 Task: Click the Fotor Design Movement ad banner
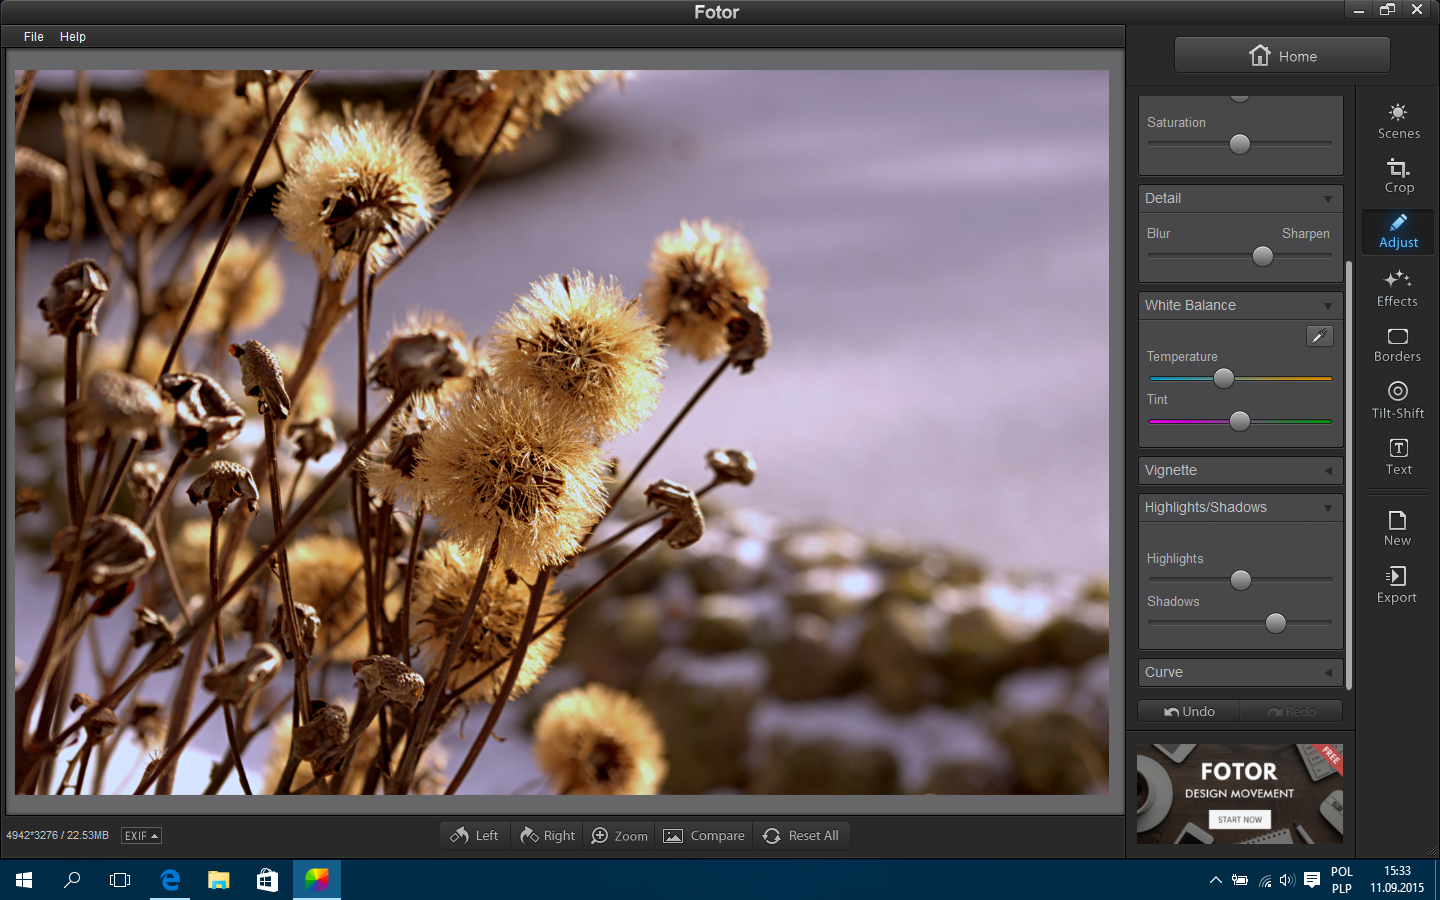(x=1240, y=794)
